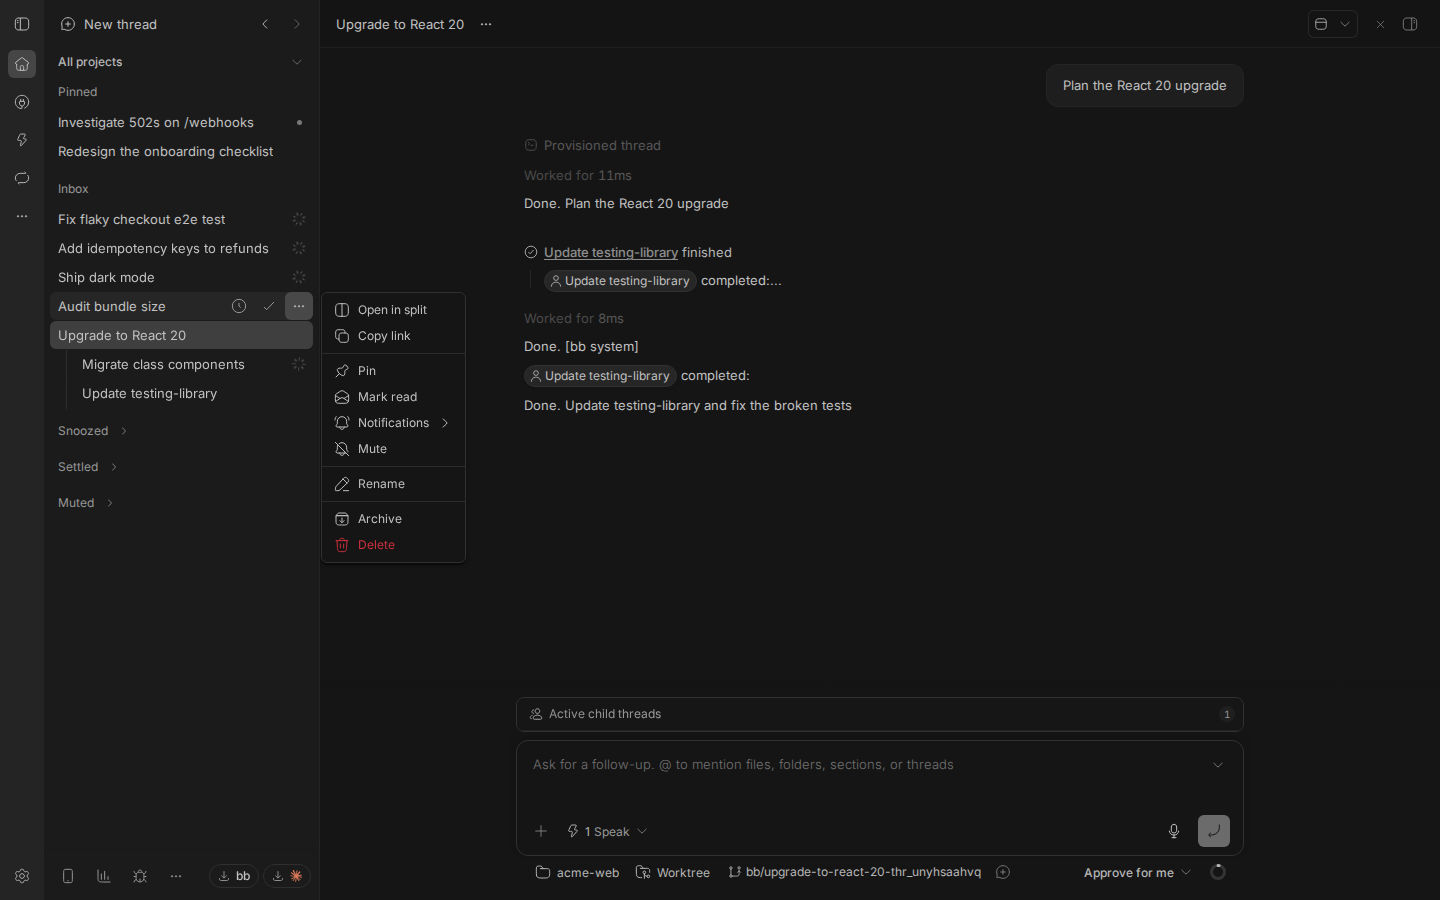
Task: Open the Active child threads bar
Action: point(880,714)
